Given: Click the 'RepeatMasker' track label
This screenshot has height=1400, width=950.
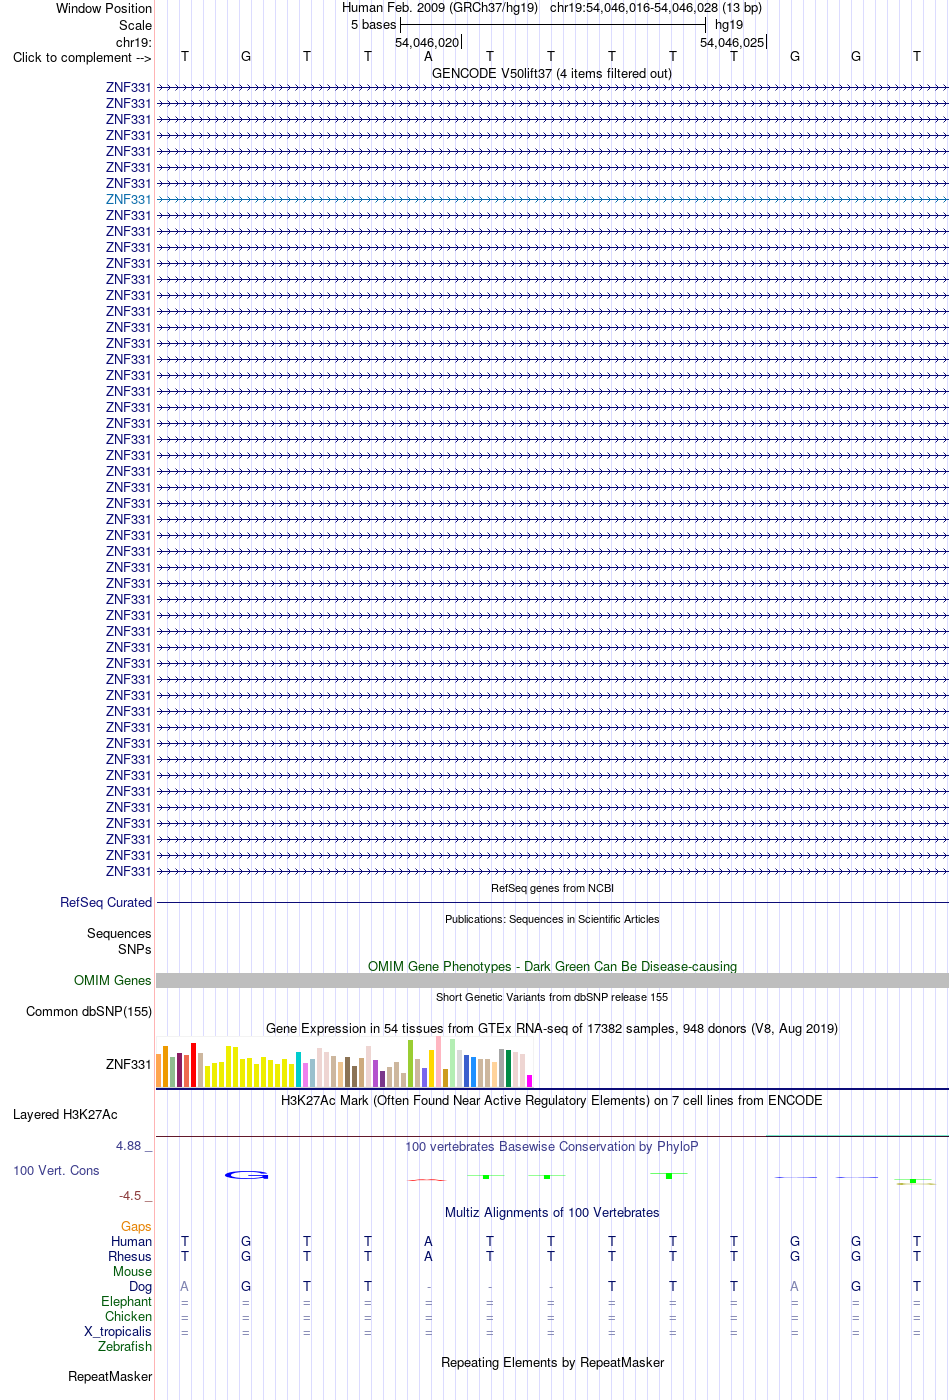Looking at the screenshot, I should tap(110, 1376).
